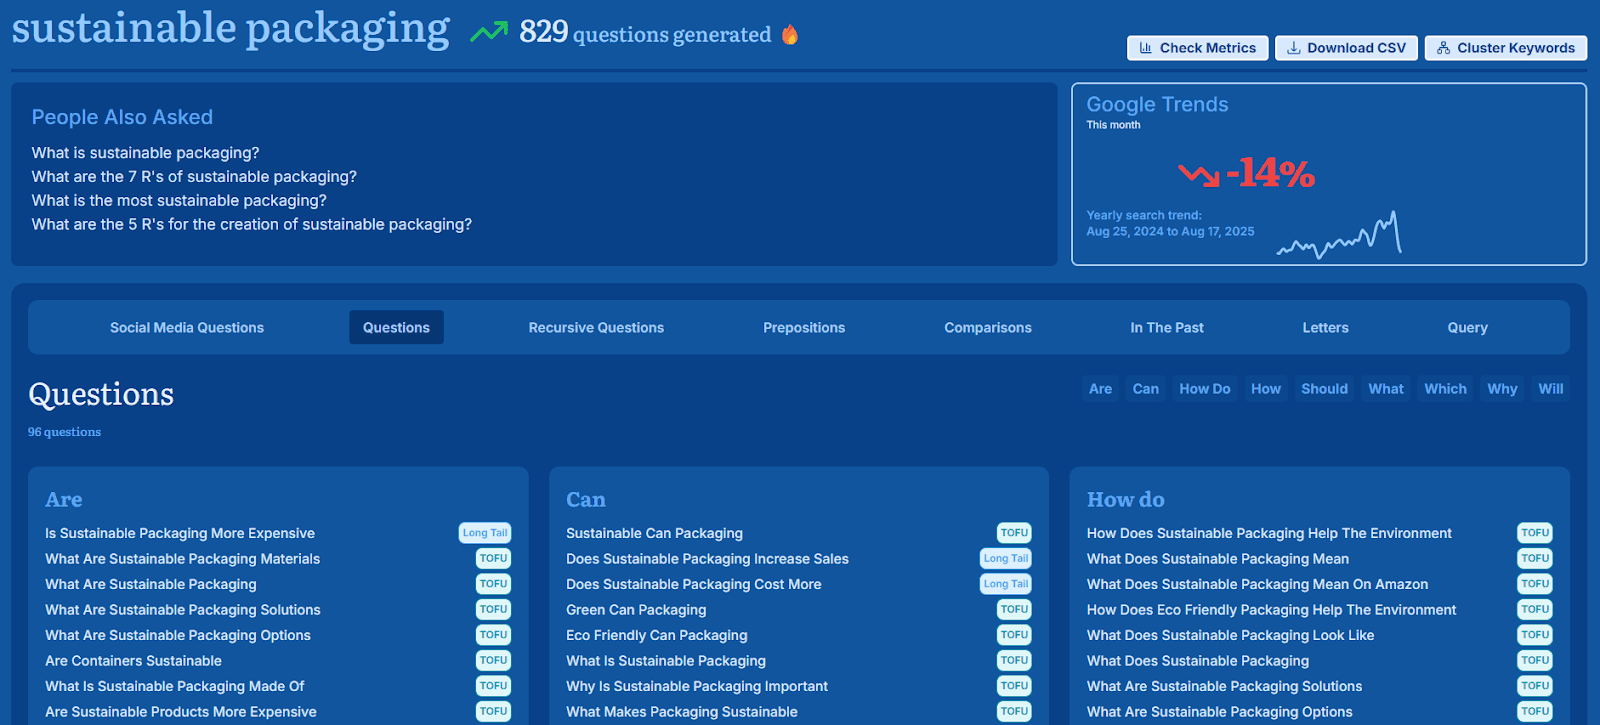1600x725 pixels.
Task: Filter questions by the 'How Do' chip
Action: tap(1204, 389)
